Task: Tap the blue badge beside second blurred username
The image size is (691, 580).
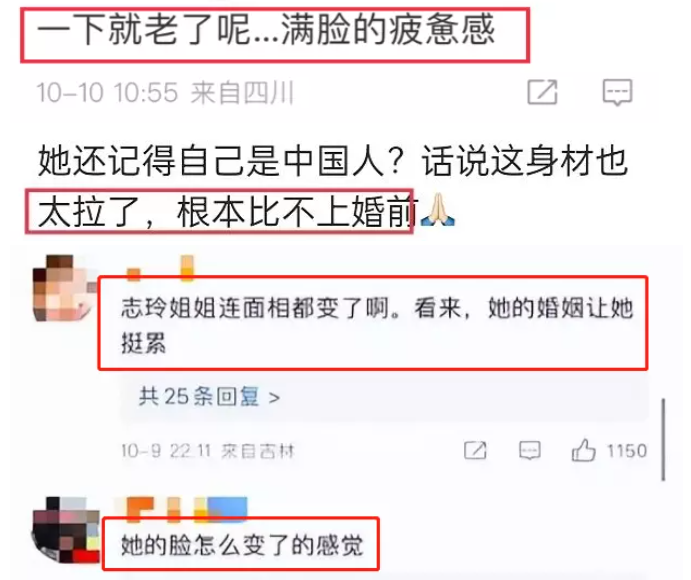Action: (227, 508)
